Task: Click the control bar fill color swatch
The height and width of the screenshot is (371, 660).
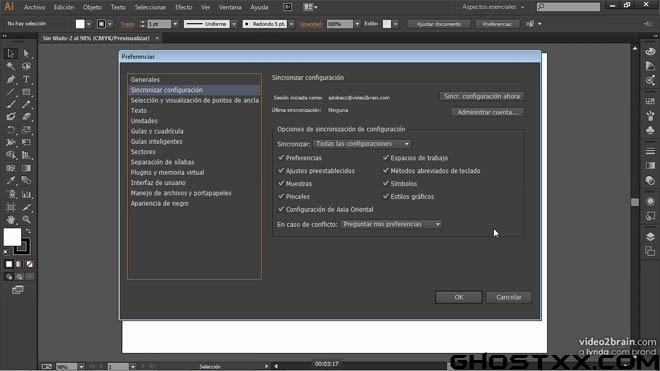Action: point(80,24)
